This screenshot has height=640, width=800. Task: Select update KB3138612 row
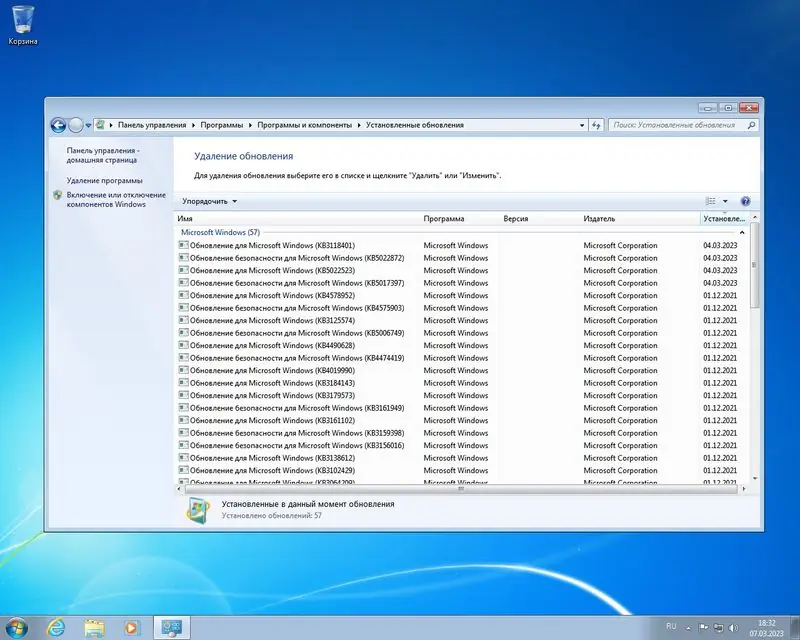(461, 458)
